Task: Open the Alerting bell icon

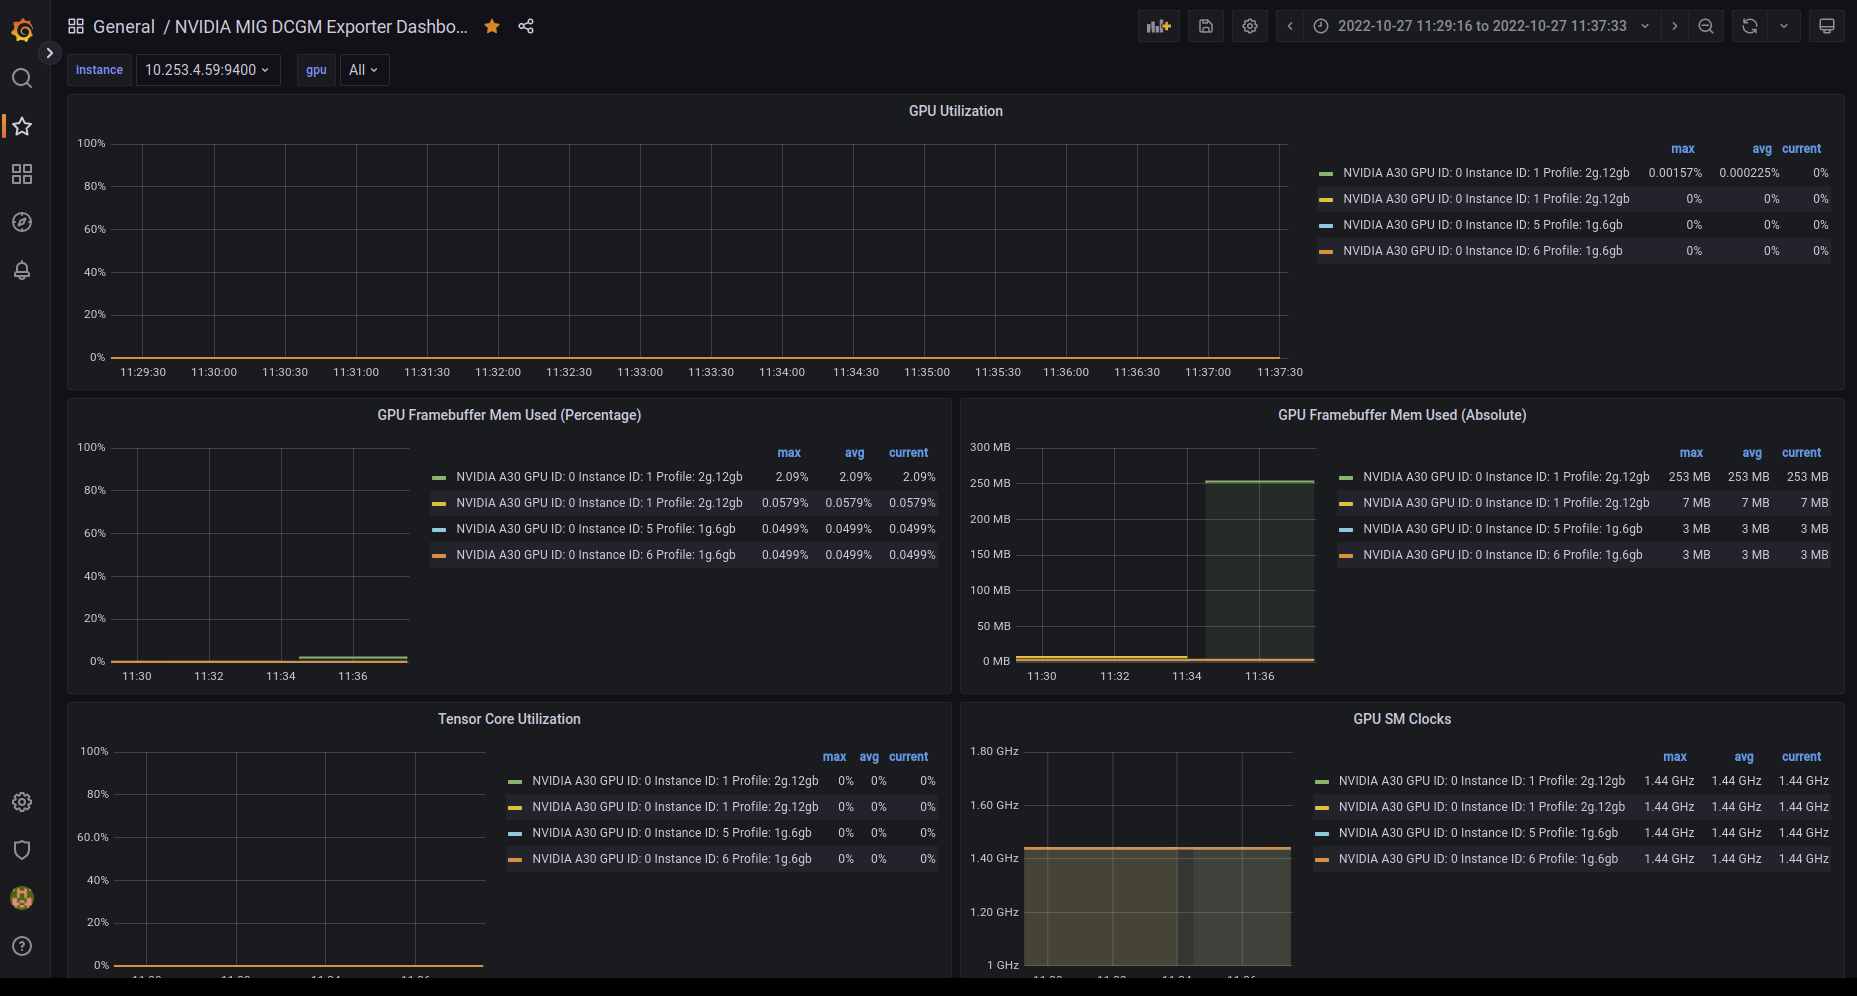Action: (x=22, y=270)
